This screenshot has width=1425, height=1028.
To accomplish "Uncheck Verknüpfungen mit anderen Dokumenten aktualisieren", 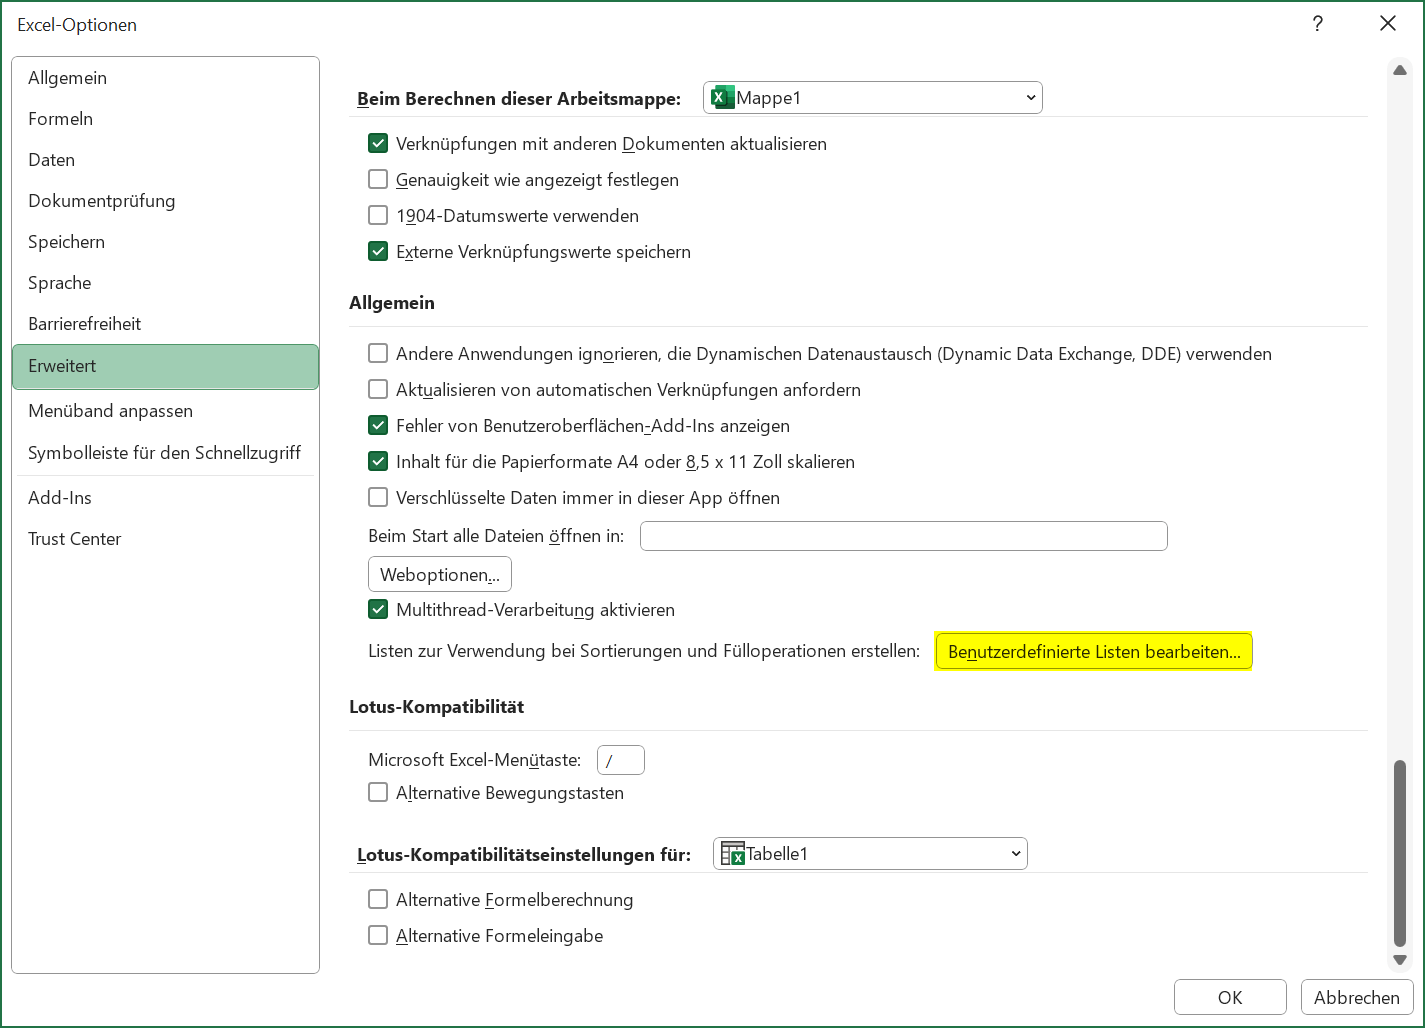I will (x=378, y=143).
